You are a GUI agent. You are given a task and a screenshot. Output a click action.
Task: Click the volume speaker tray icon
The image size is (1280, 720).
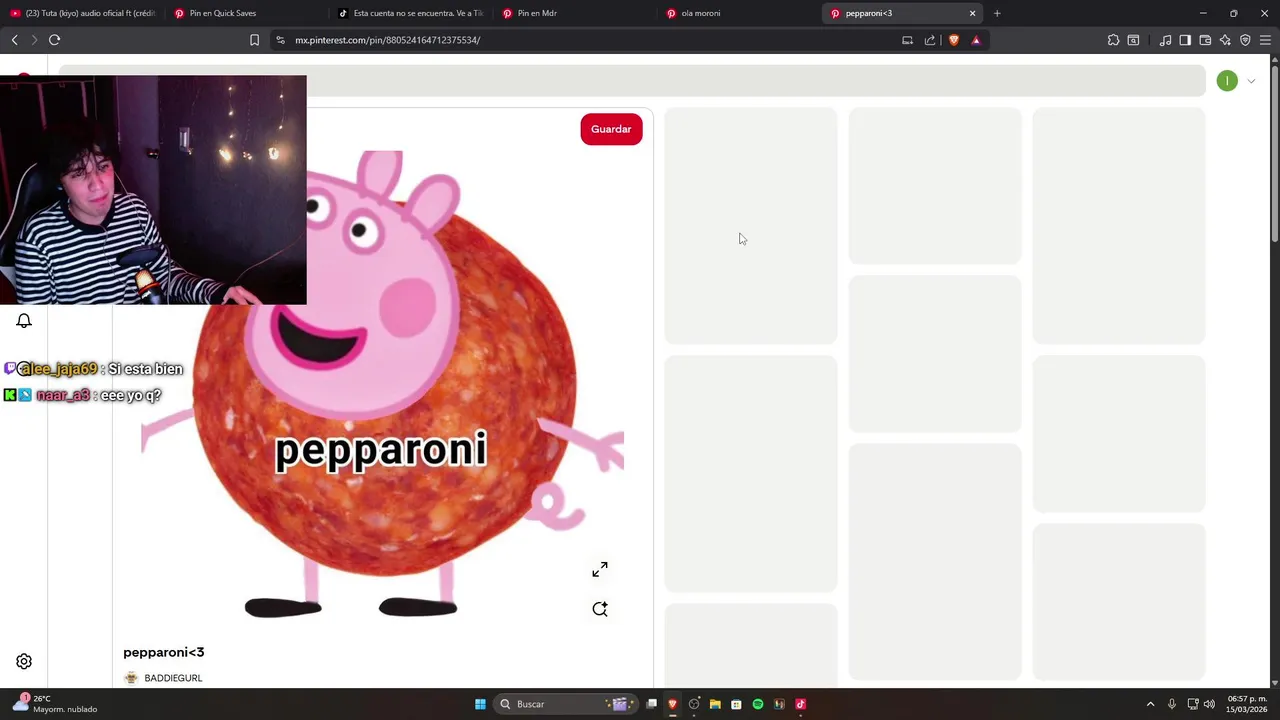[1209, 704]
